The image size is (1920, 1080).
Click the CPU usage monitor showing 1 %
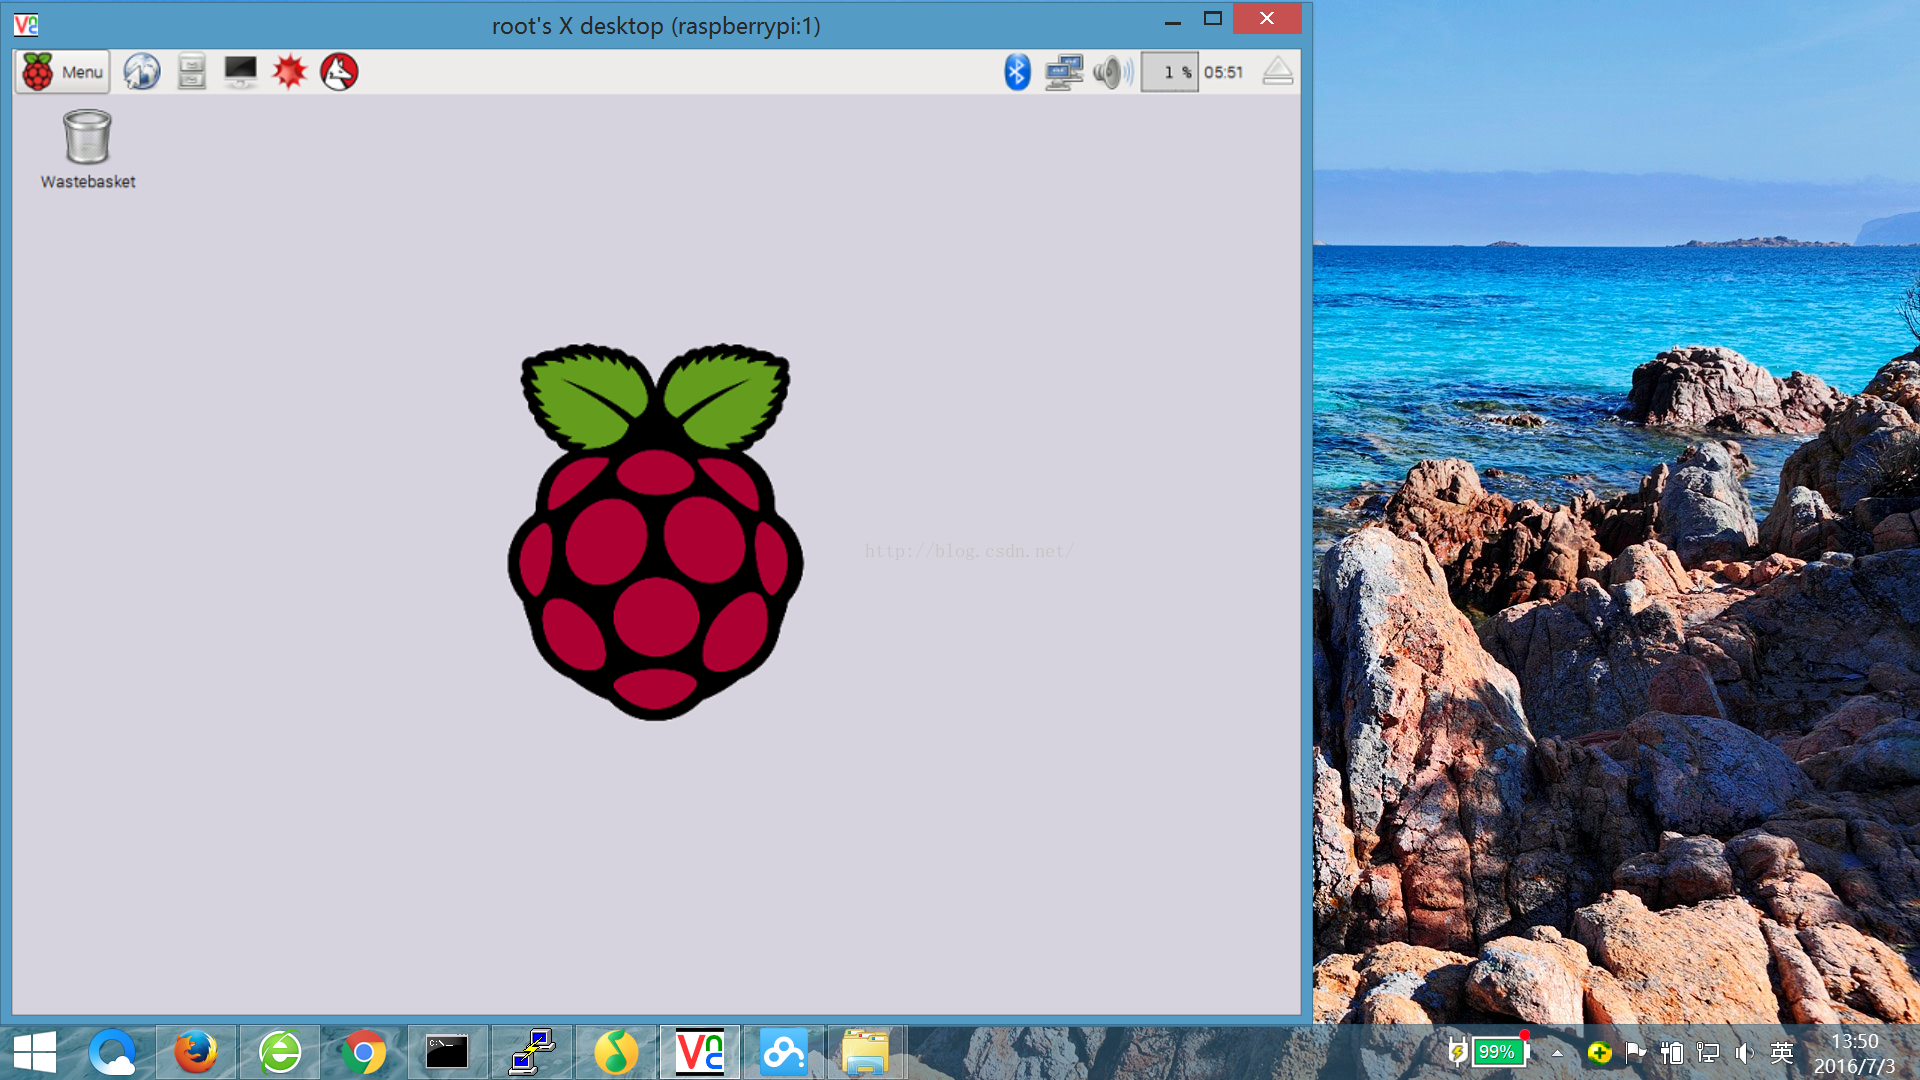pos(1169,72)
